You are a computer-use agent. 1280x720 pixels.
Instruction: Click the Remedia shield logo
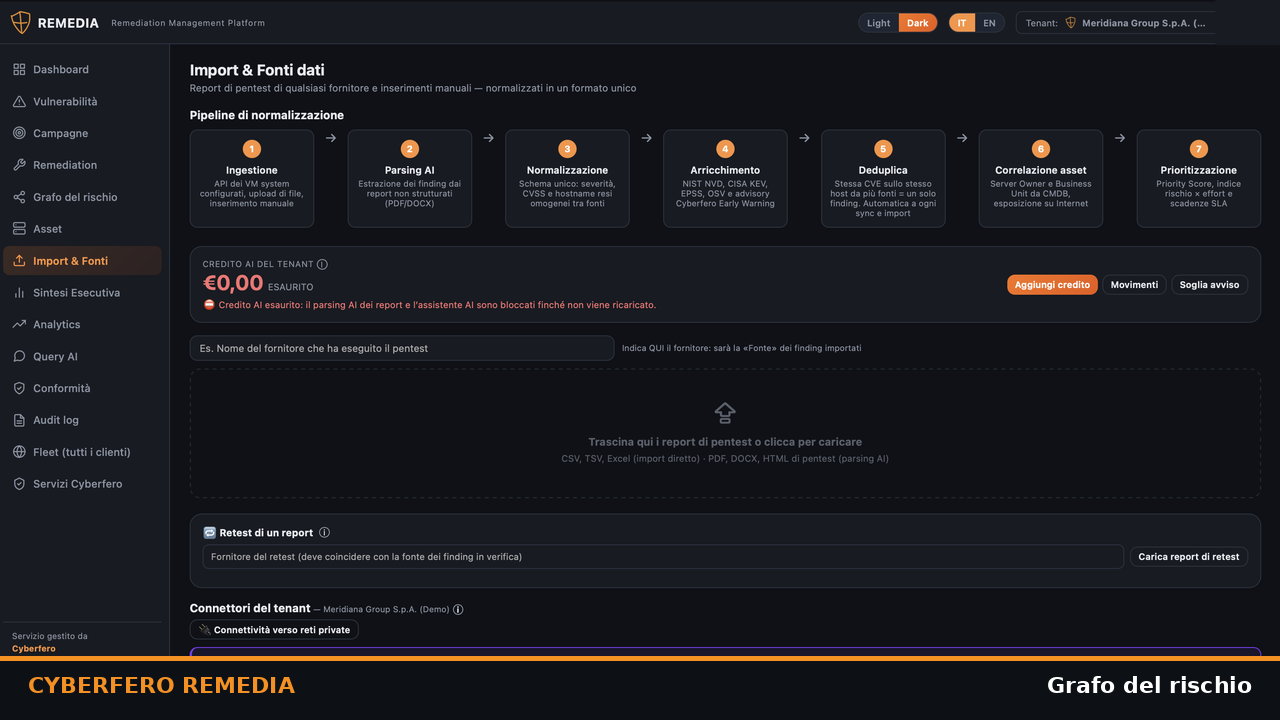coord(21,22)
